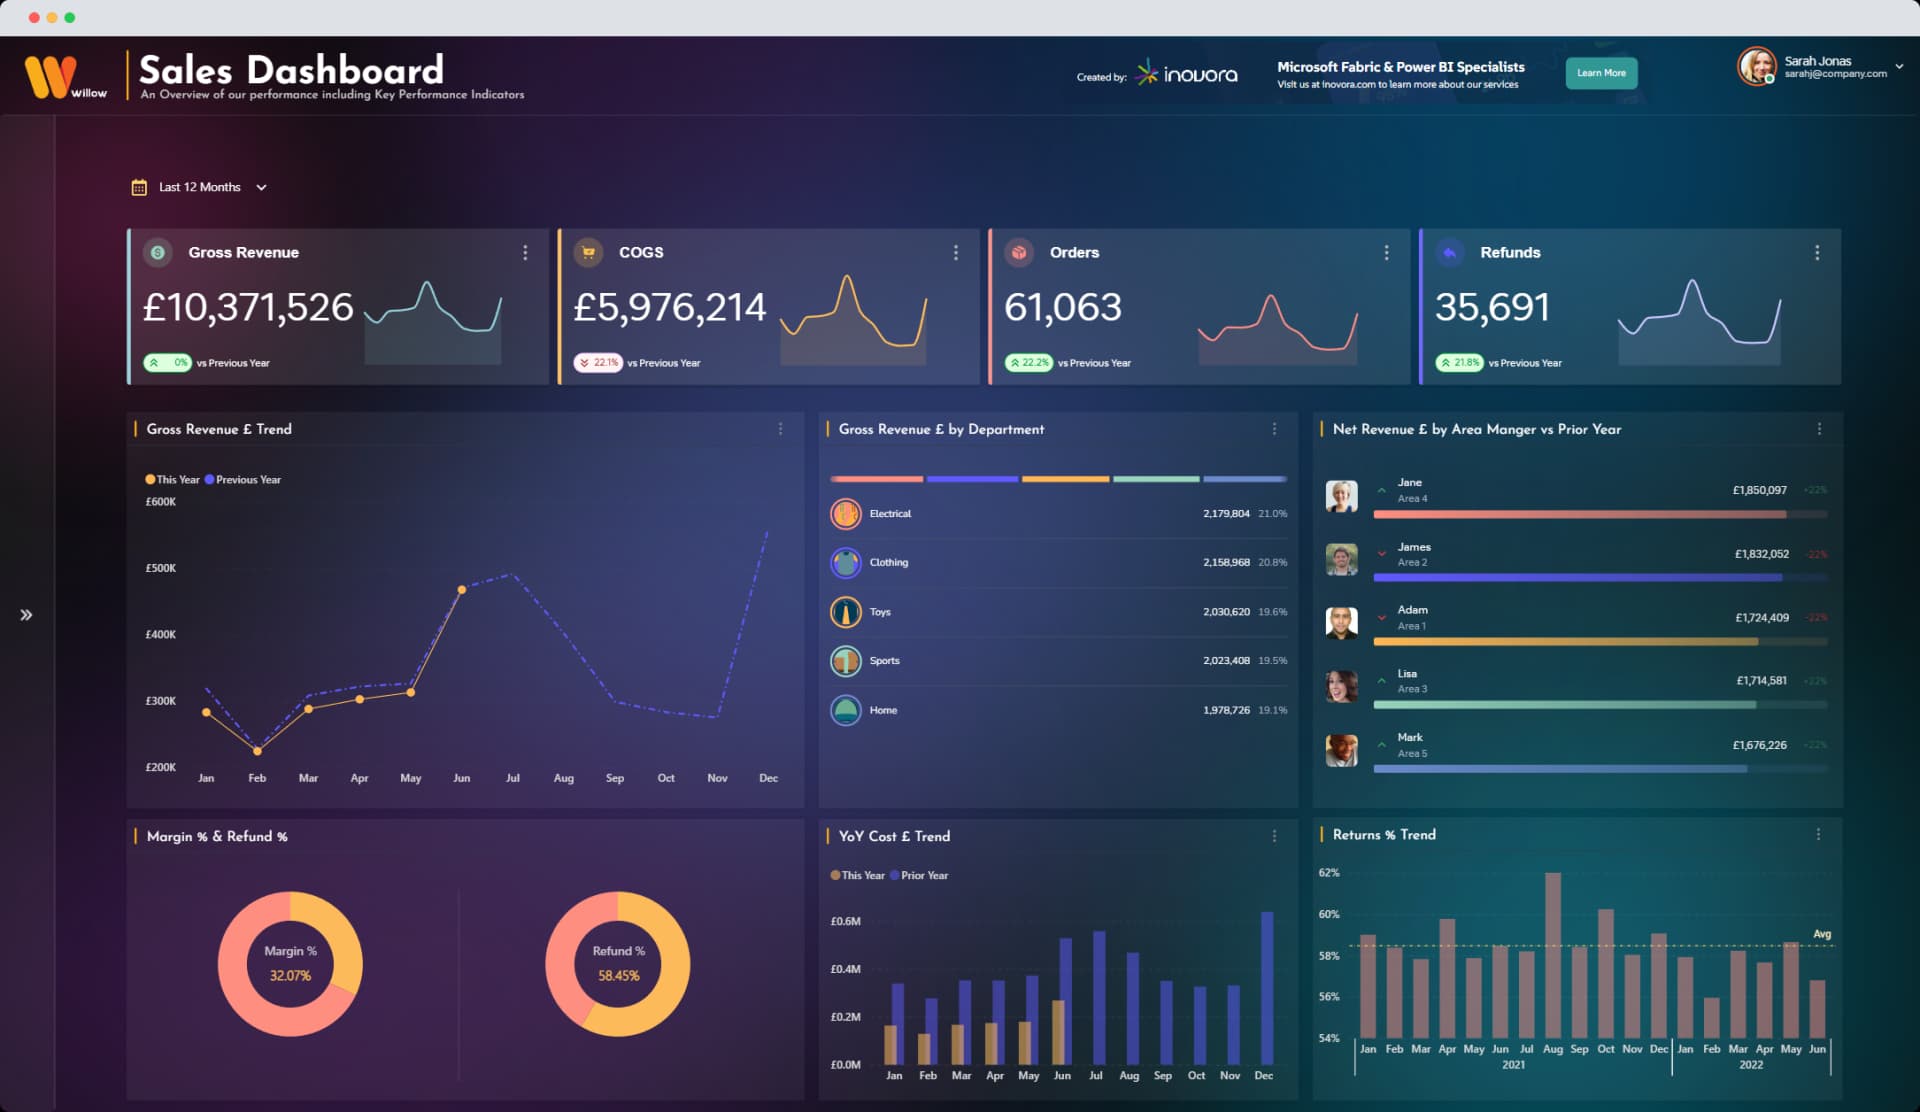The width and height of the screenshot is (1920, 1112).
Task: Toggle the Prior Year legend in YoY Cost Trend
Action: point(923,874)
